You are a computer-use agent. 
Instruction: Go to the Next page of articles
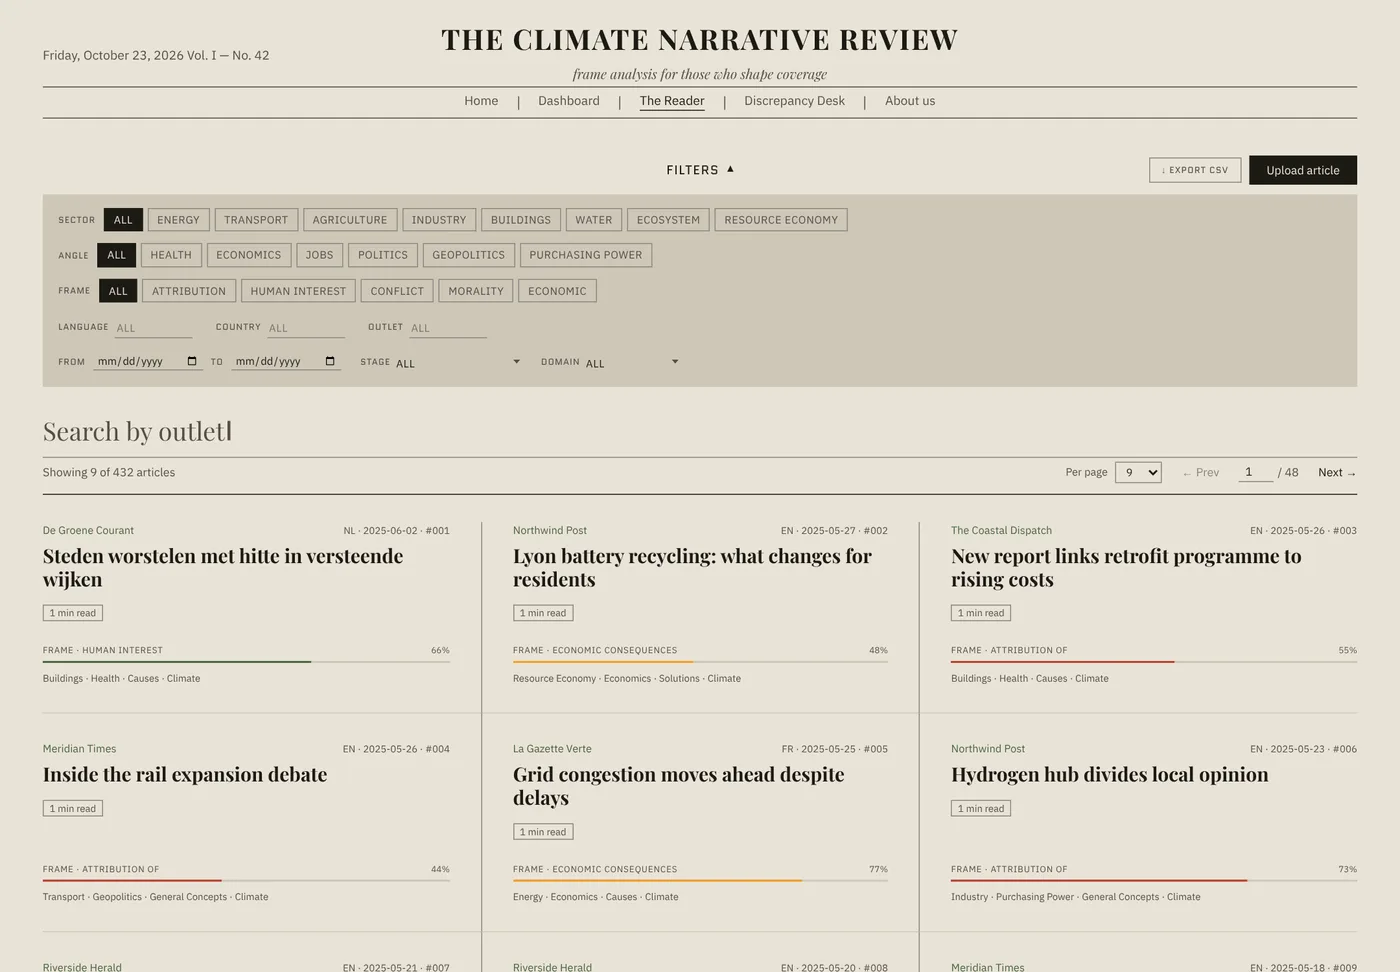(x=1337, y=472)
